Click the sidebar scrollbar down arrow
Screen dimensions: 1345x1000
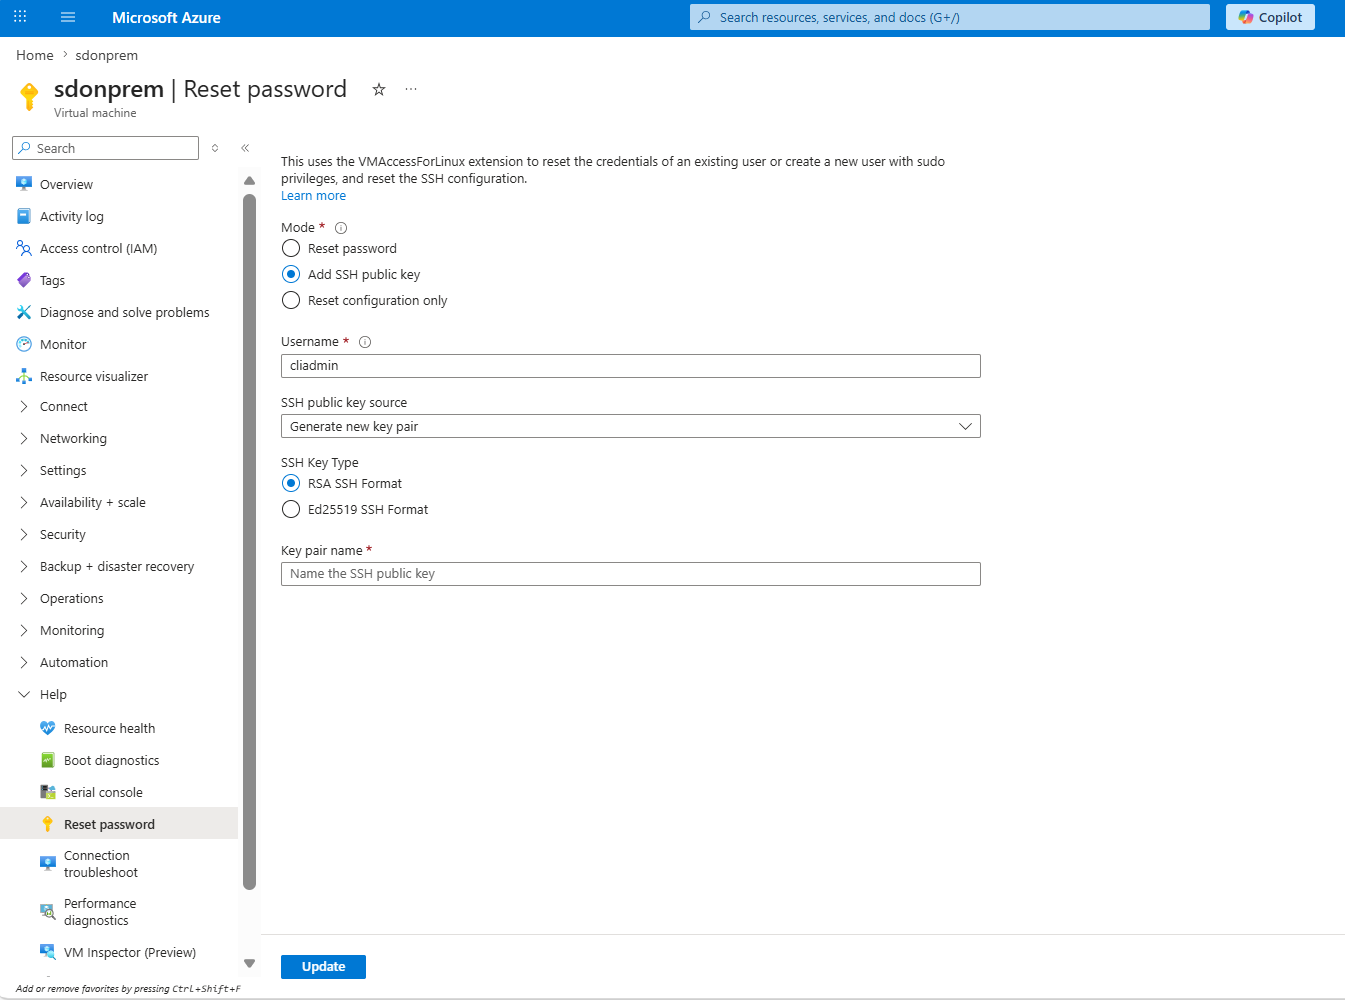click(249, 964)
